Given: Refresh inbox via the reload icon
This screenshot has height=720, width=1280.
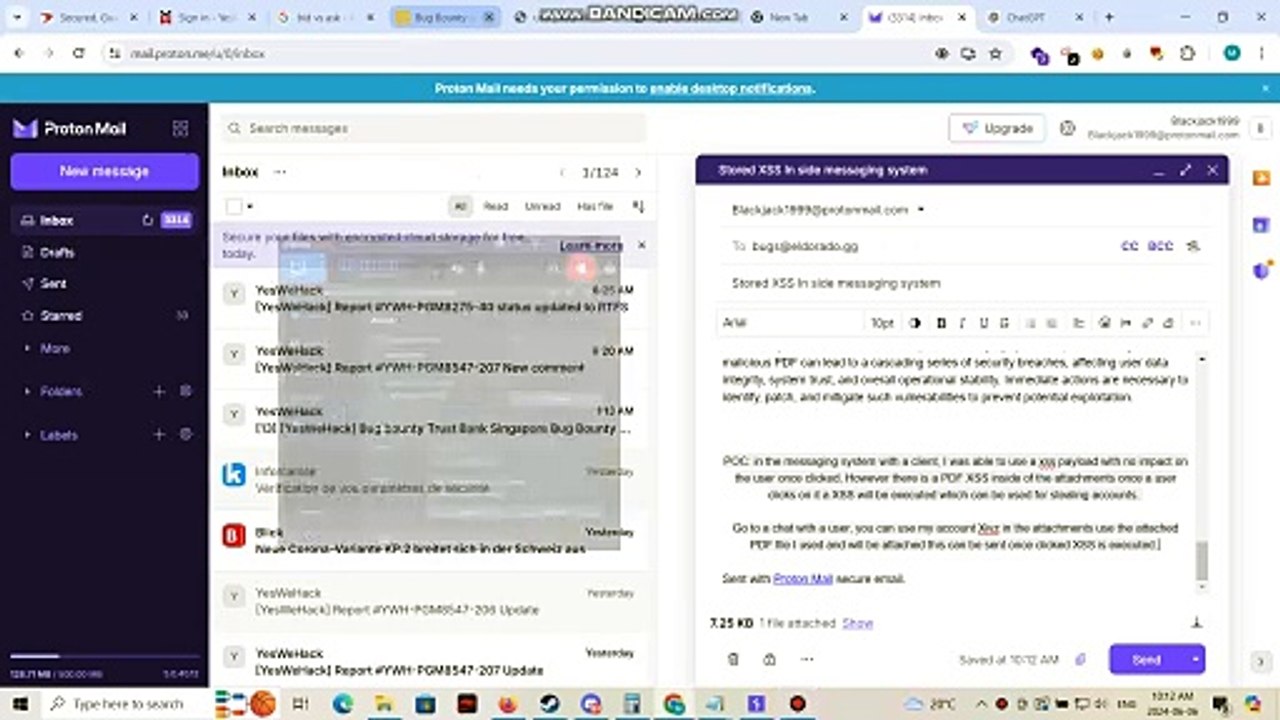Looking at the screenshot, I should click(x=148, y=220).
